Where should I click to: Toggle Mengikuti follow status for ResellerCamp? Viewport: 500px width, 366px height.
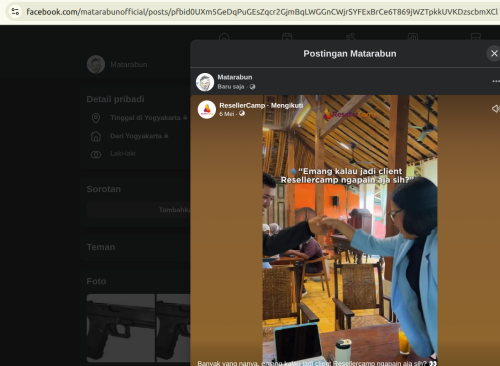click(x=287, y=105)
